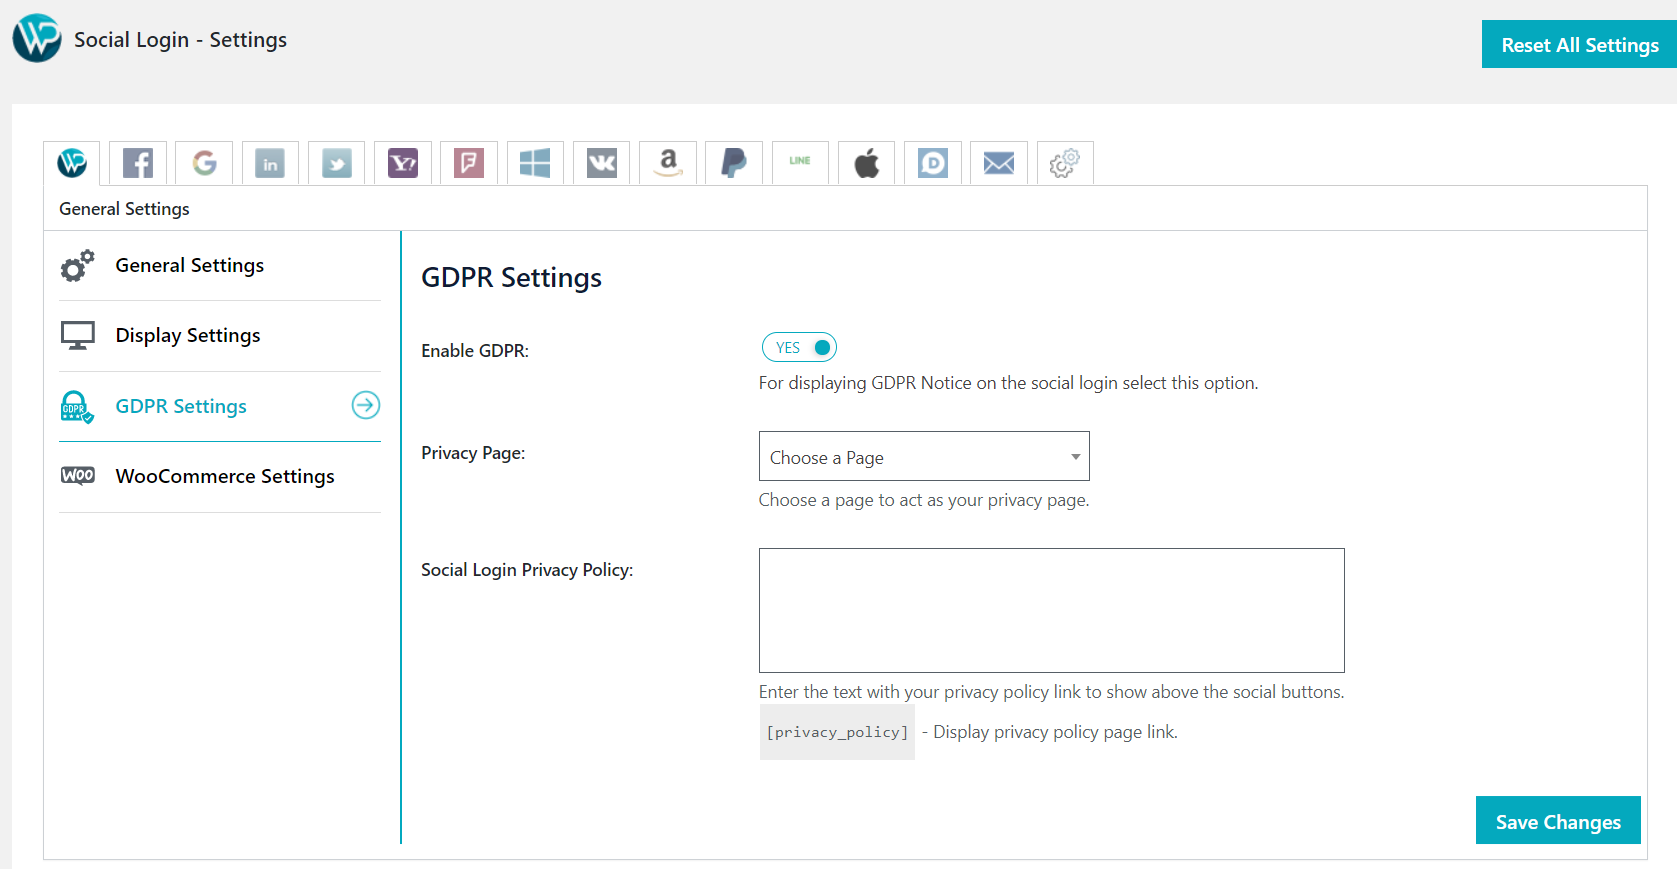Select the LinkedIn provider icon
Viewport: 1677px width, 869px height.
click(x=270, y=163)
